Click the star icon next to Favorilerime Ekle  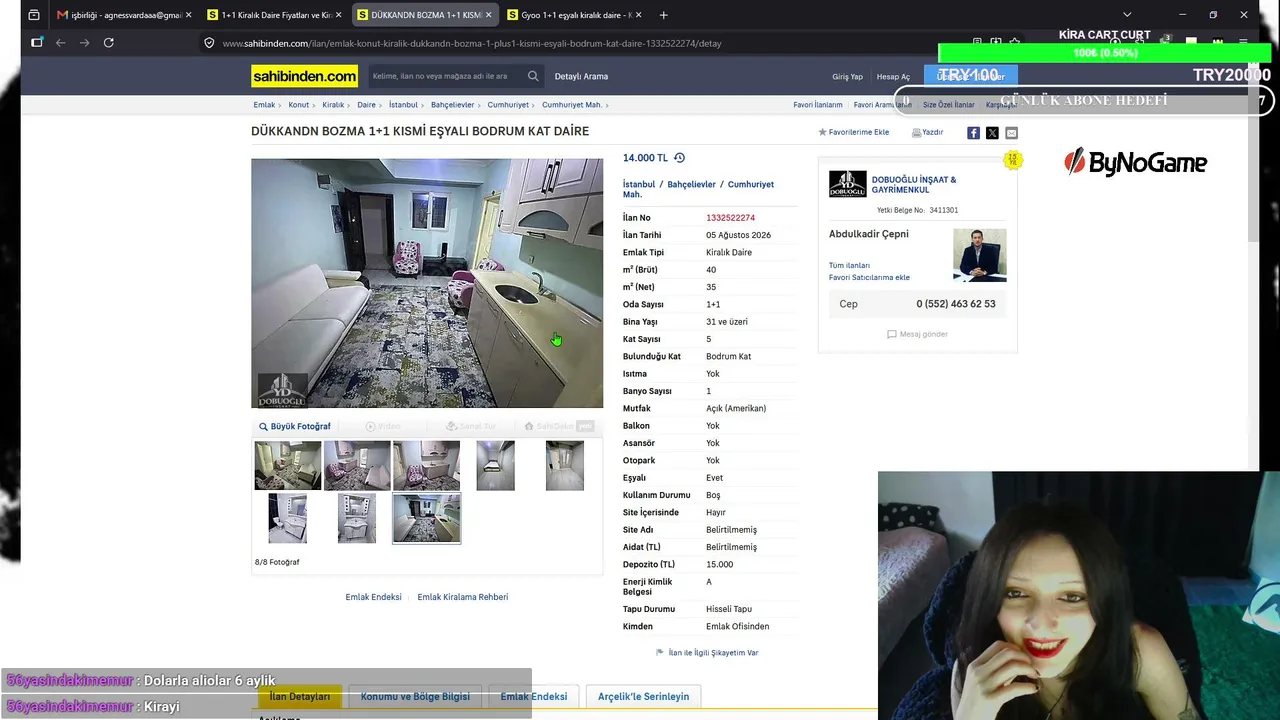click(x=822, y=132)
